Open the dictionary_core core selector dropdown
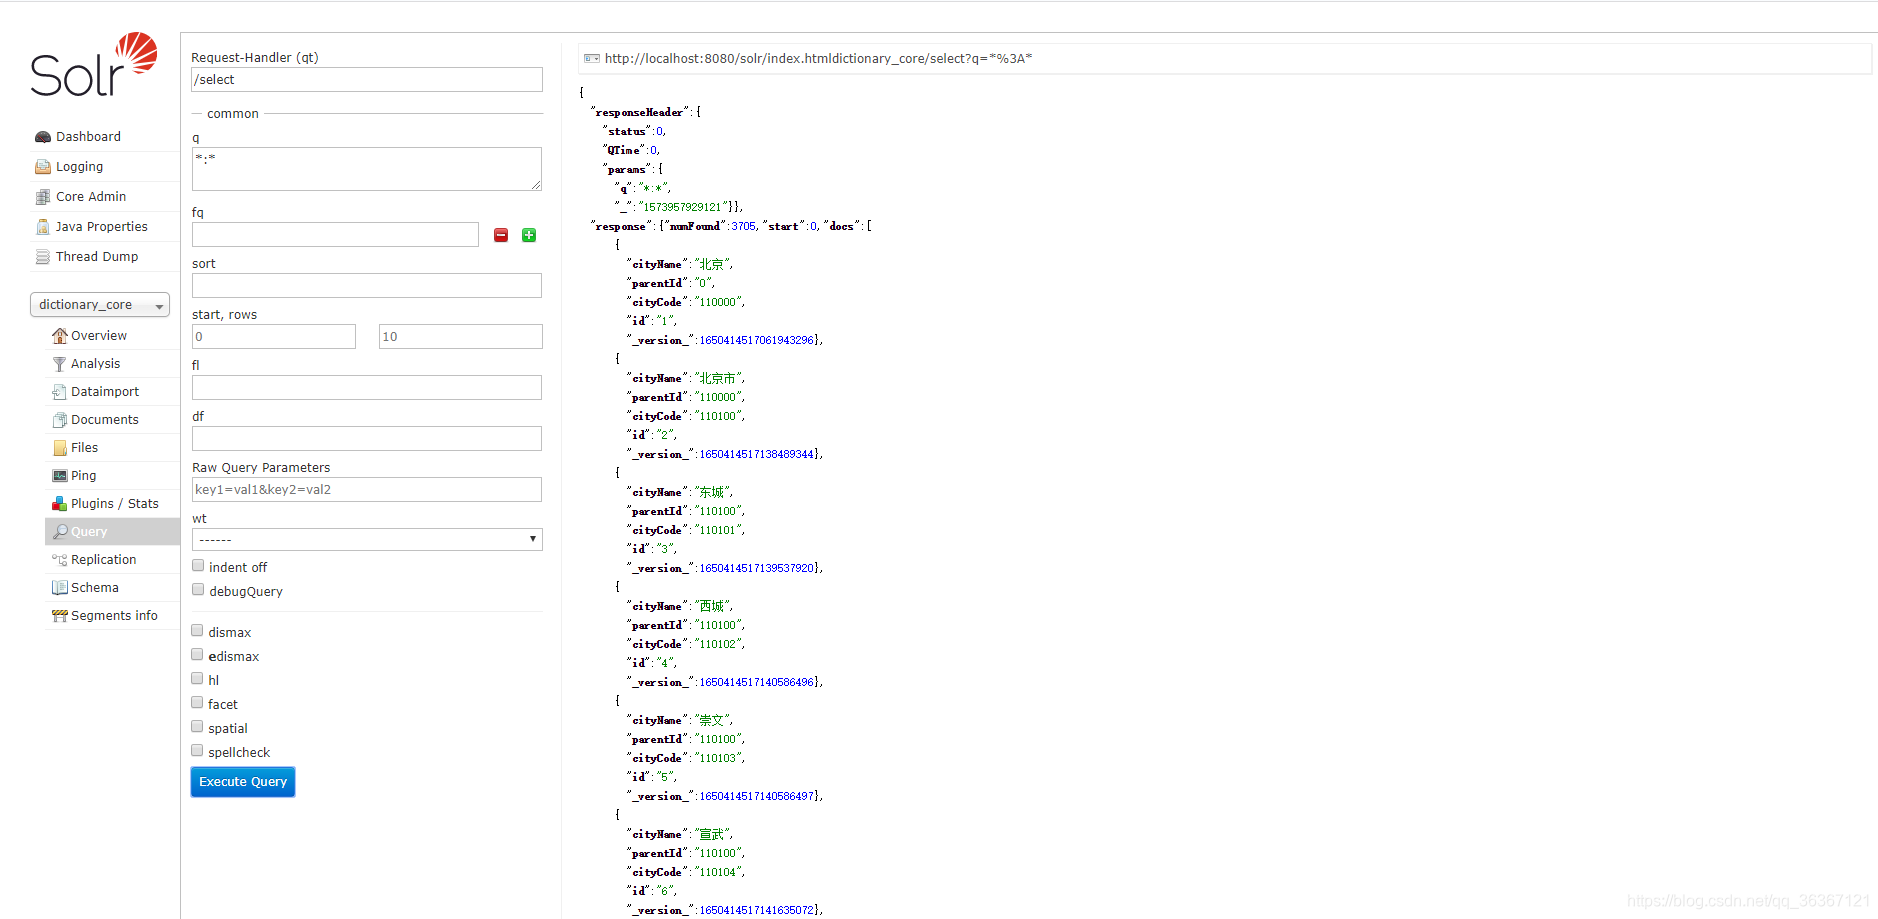Image resolution: width=1878 pixels, height=919 pixels. pyautogui.click(x=100, y=305)
